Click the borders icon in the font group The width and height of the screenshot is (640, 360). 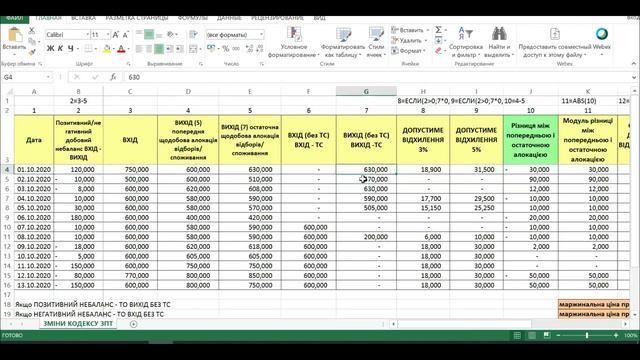[88, 49]
